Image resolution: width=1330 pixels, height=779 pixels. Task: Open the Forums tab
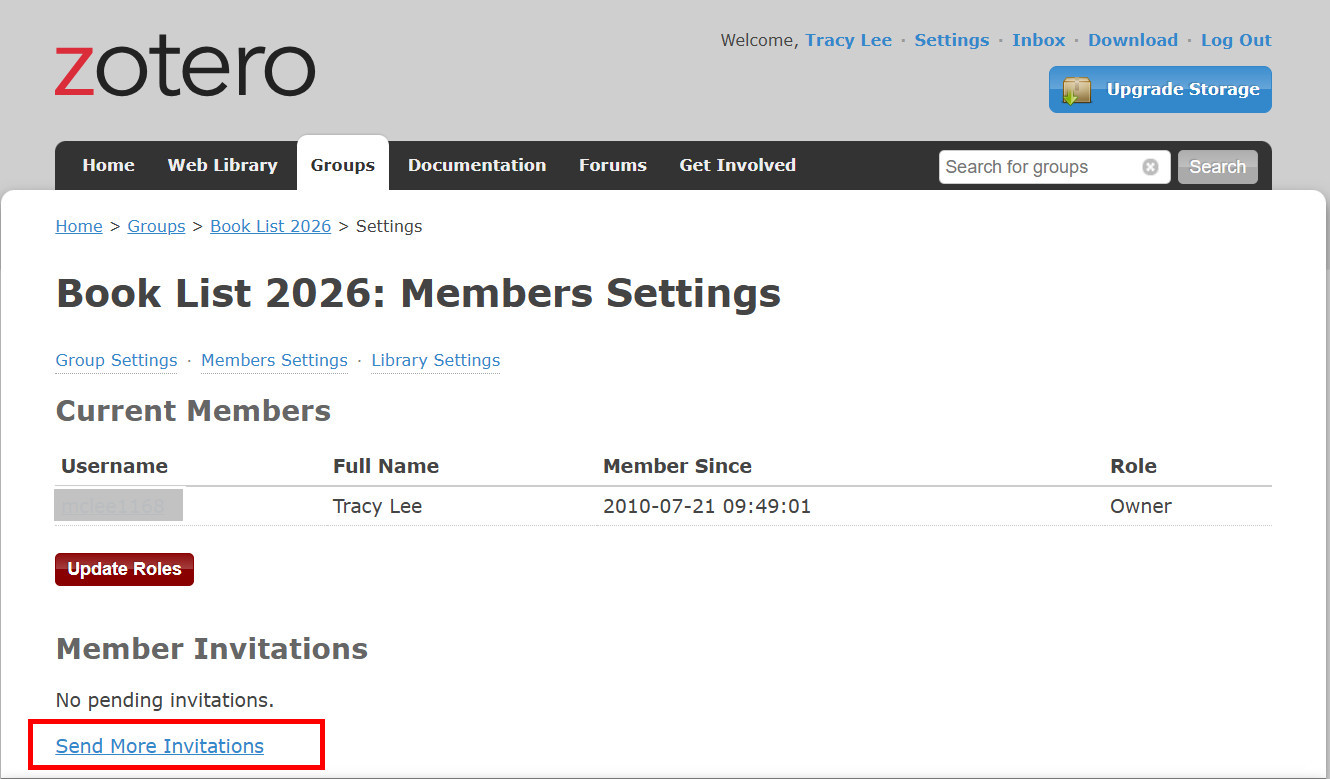click(612, 165)
